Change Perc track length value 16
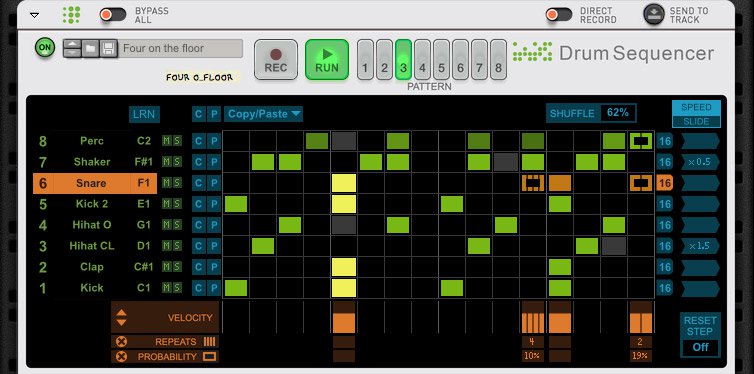This screenshot has width=754, height=374. pyautogui.click(x=665, y=141)
